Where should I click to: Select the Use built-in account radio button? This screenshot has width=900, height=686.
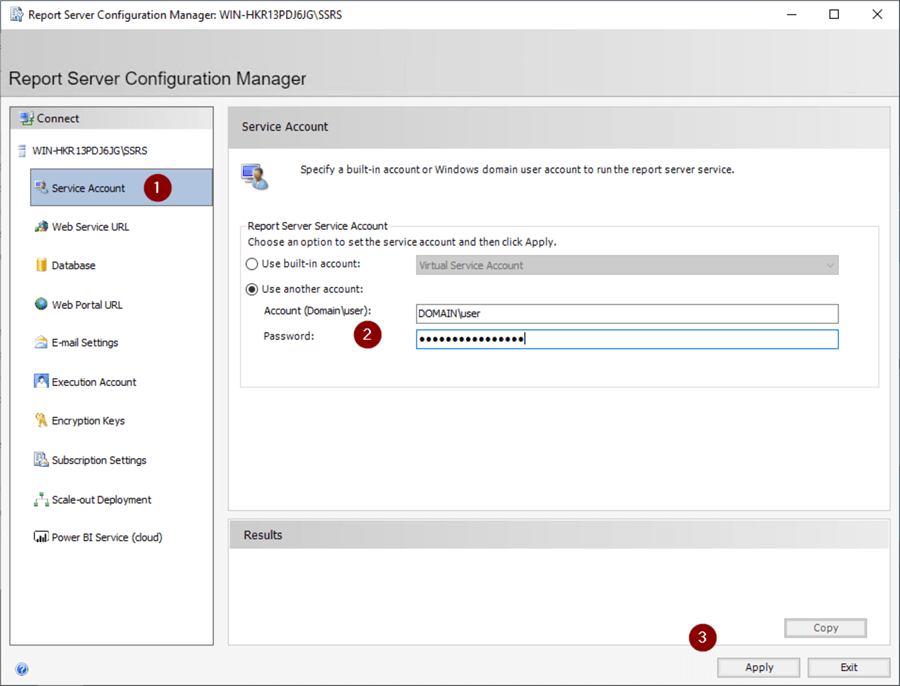[x=252, y=264]
